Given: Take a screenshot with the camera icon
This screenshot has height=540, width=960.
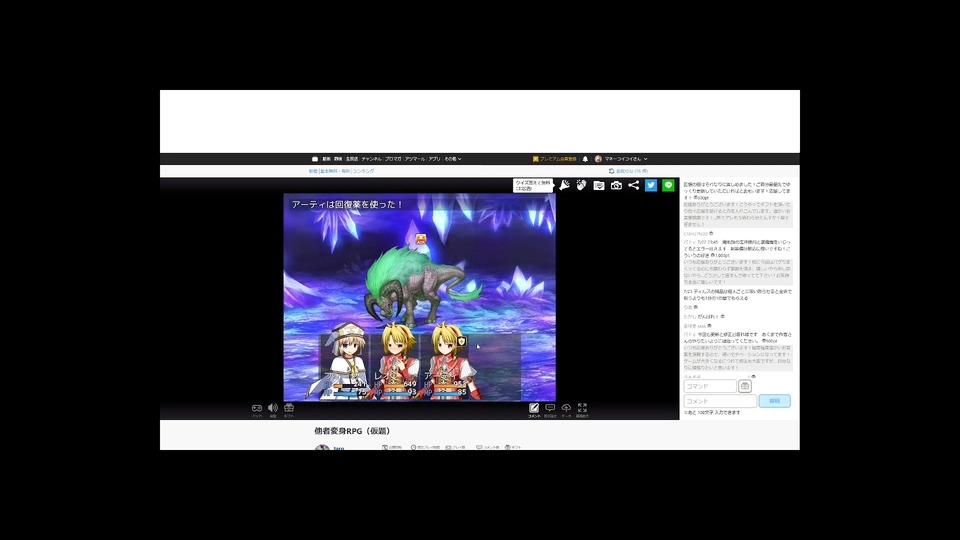Looking at the screenshot, I should point(616,185).
